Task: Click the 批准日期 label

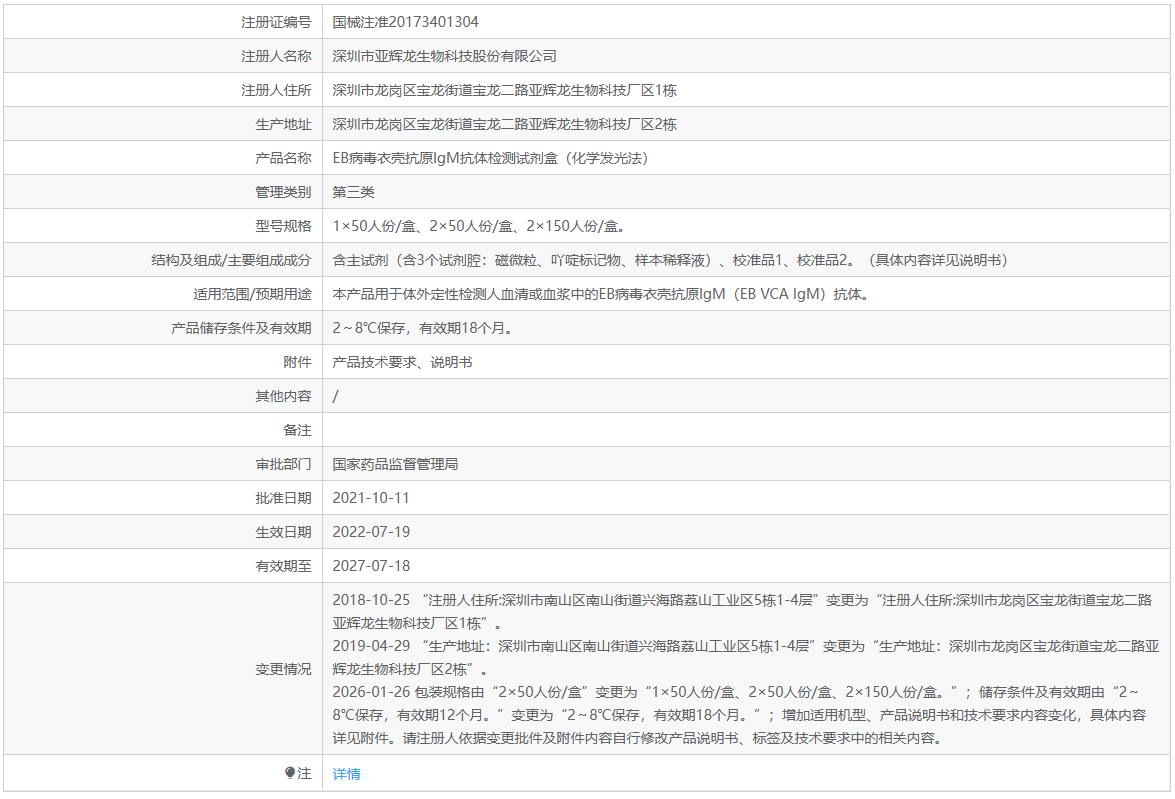Action: pos(283,498)
